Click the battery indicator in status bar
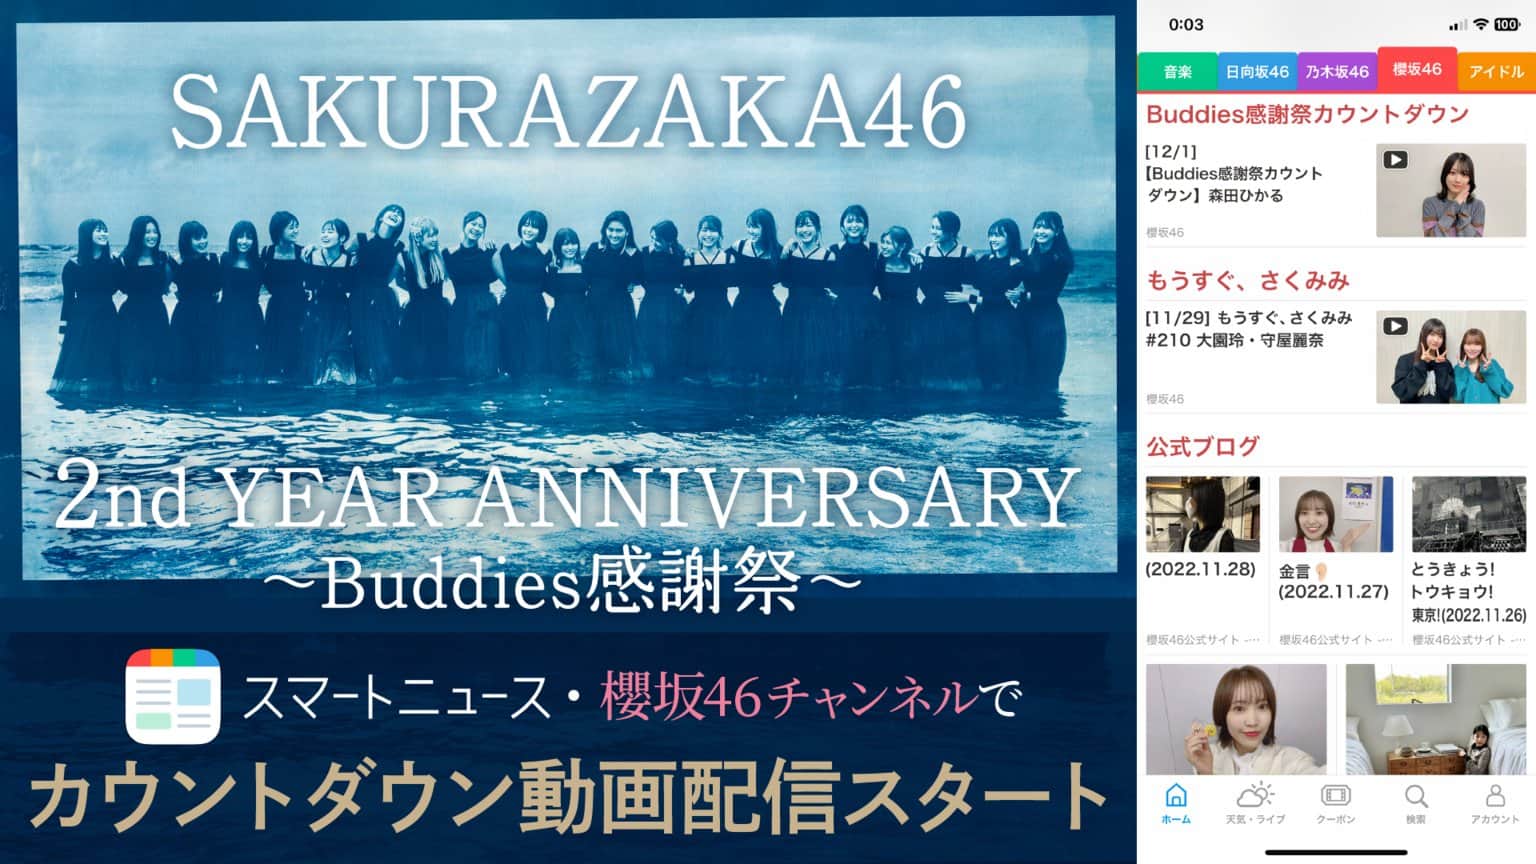This screenshot has height=864, width=1536. pyautogui.click(x=1507, y=24)
